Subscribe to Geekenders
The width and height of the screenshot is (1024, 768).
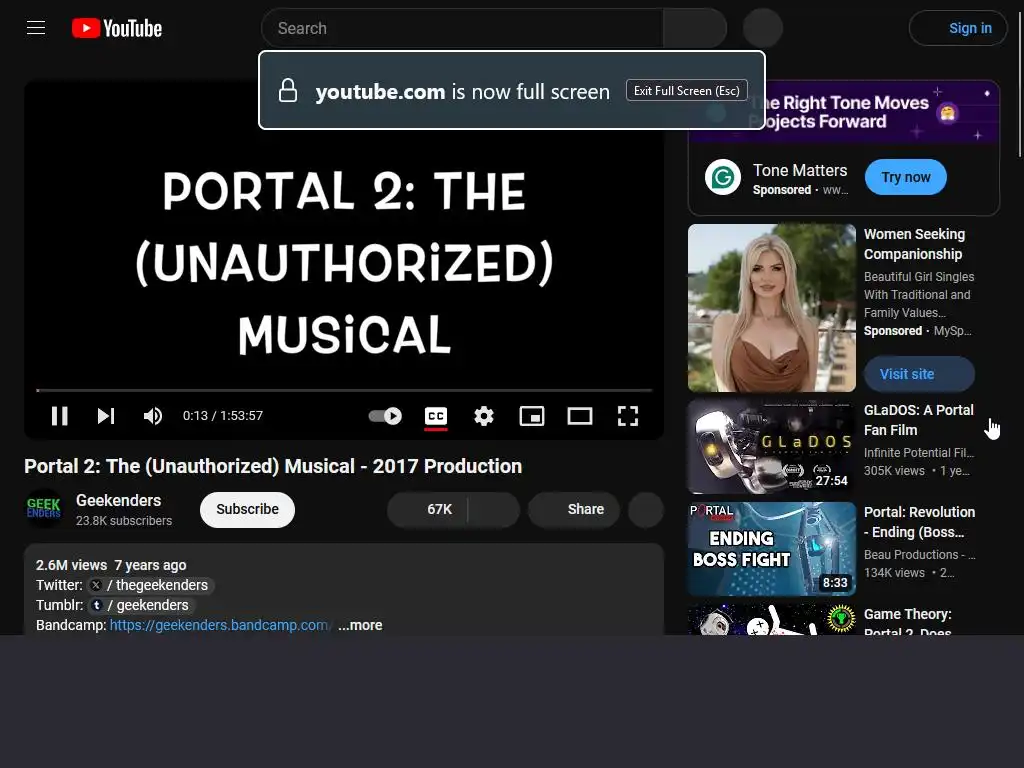point(248,509)
